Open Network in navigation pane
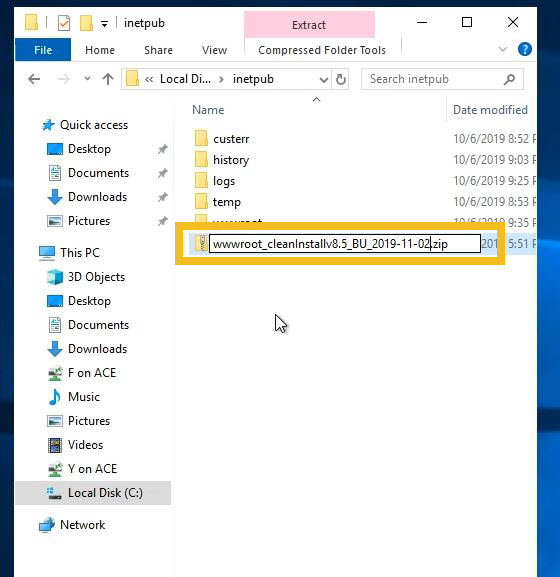 (x=82, y=525)
